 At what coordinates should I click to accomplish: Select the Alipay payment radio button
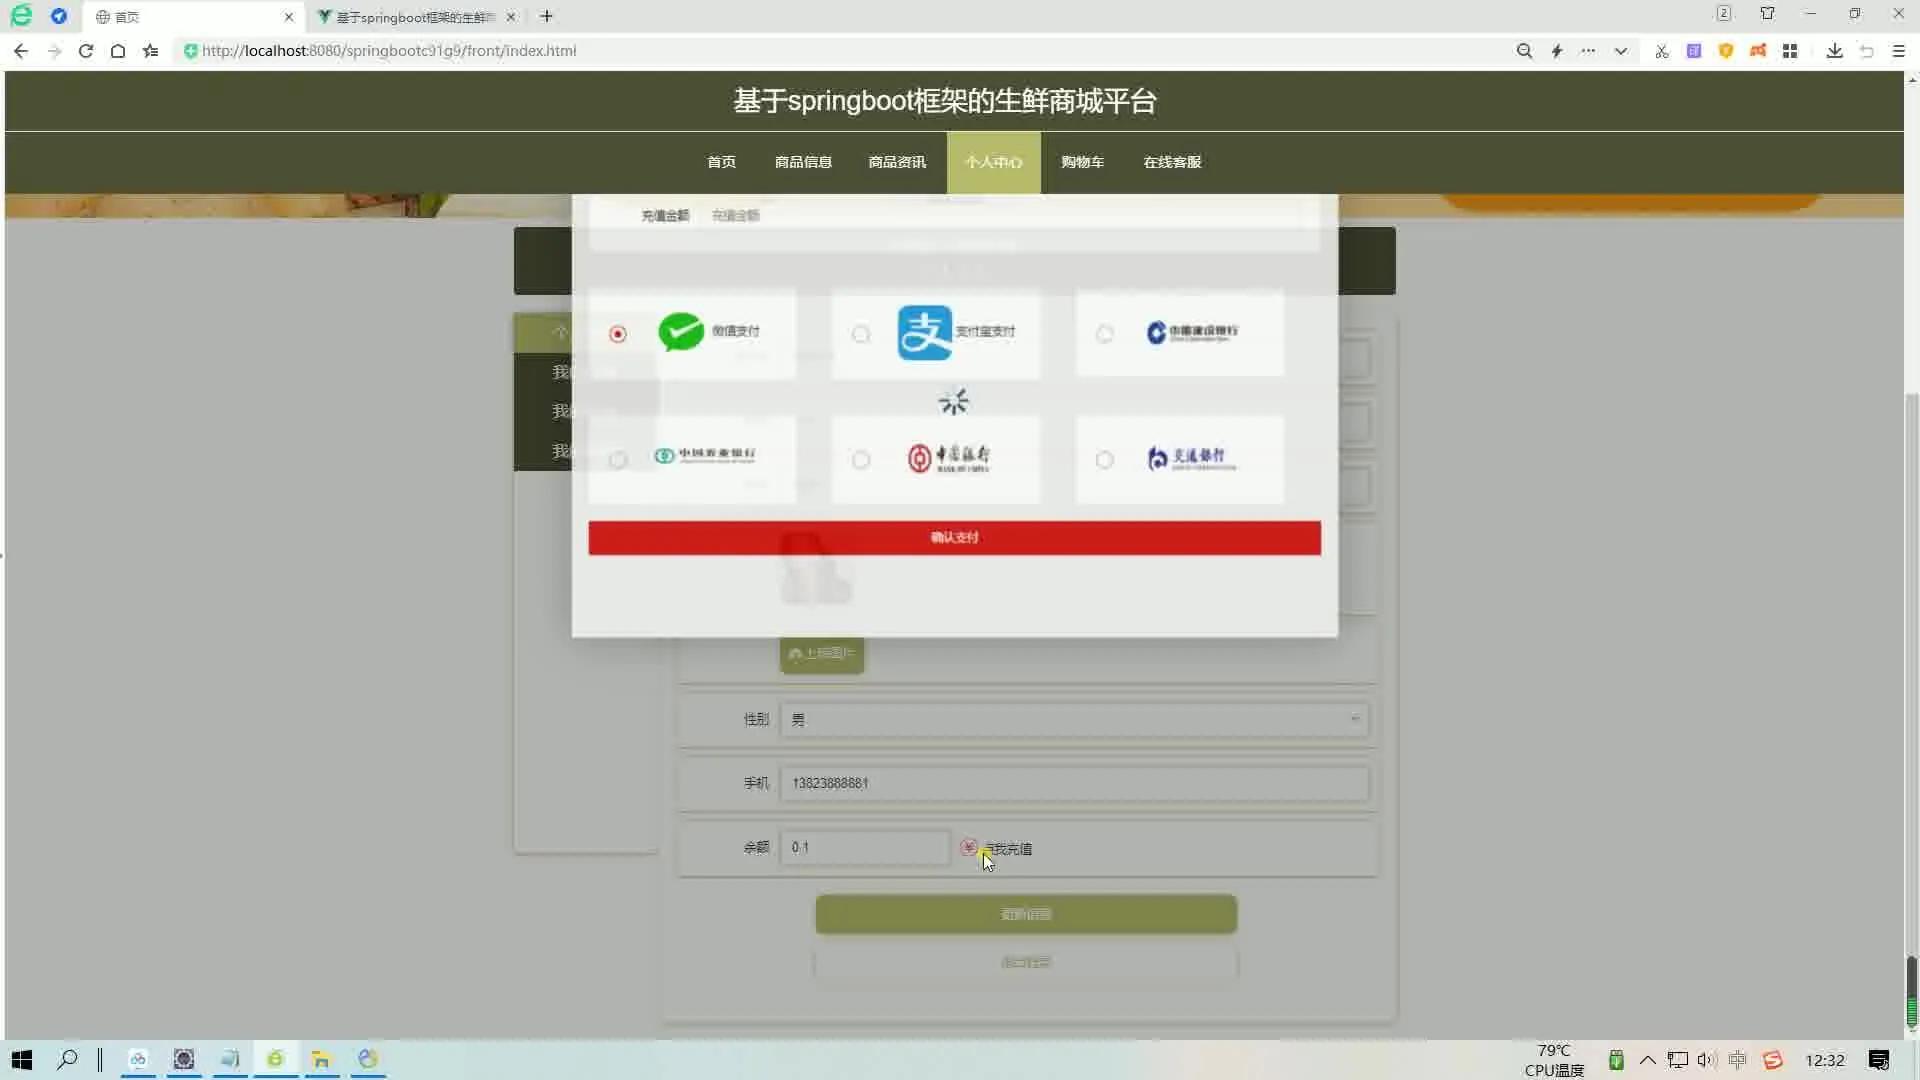(861, 334)
